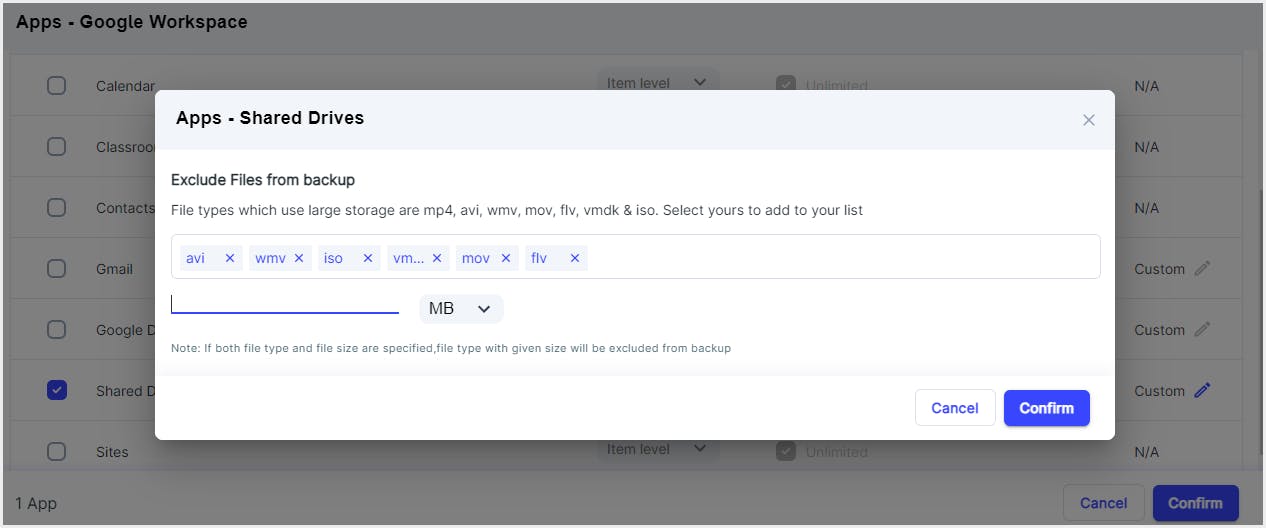This screenshot has width=1266, height=528.
Task: Uncheck the Shared Drives checkbox
Action: (57, 390)
